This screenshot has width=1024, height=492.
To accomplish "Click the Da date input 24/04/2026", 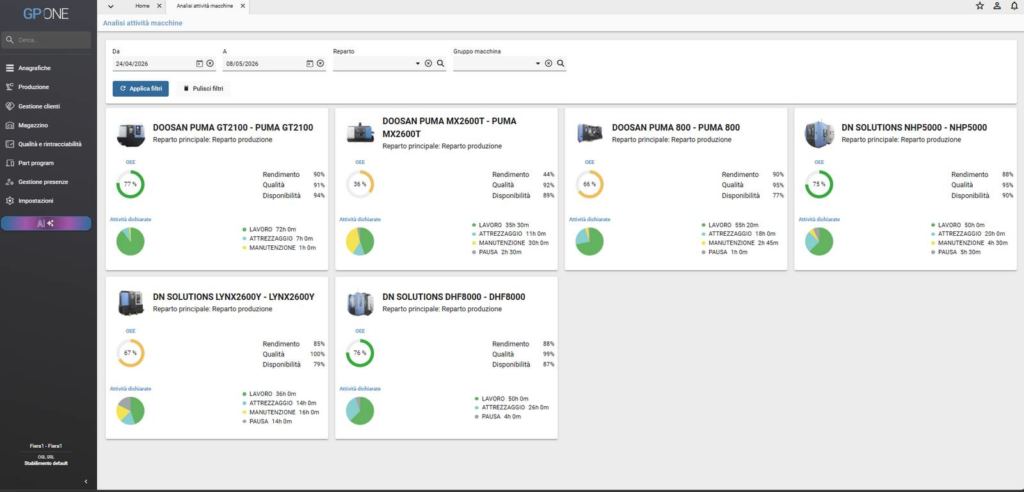I will [153, 64].
